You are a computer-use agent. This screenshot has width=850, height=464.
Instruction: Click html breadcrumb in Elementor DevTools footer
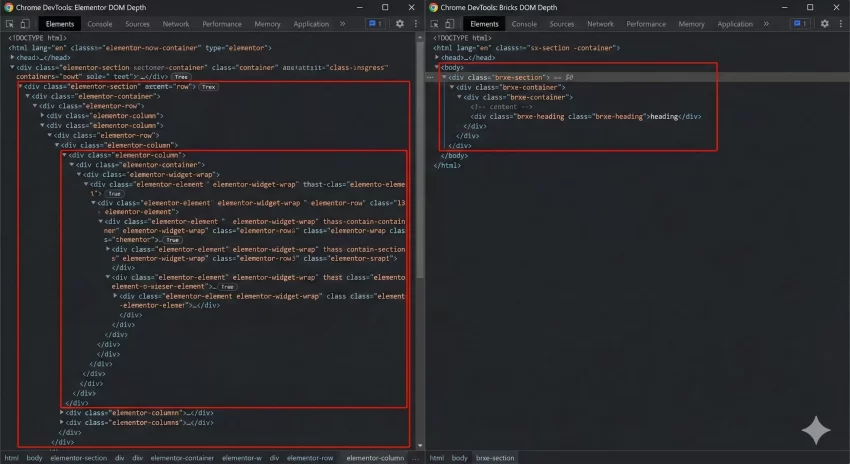click(11, 458)
